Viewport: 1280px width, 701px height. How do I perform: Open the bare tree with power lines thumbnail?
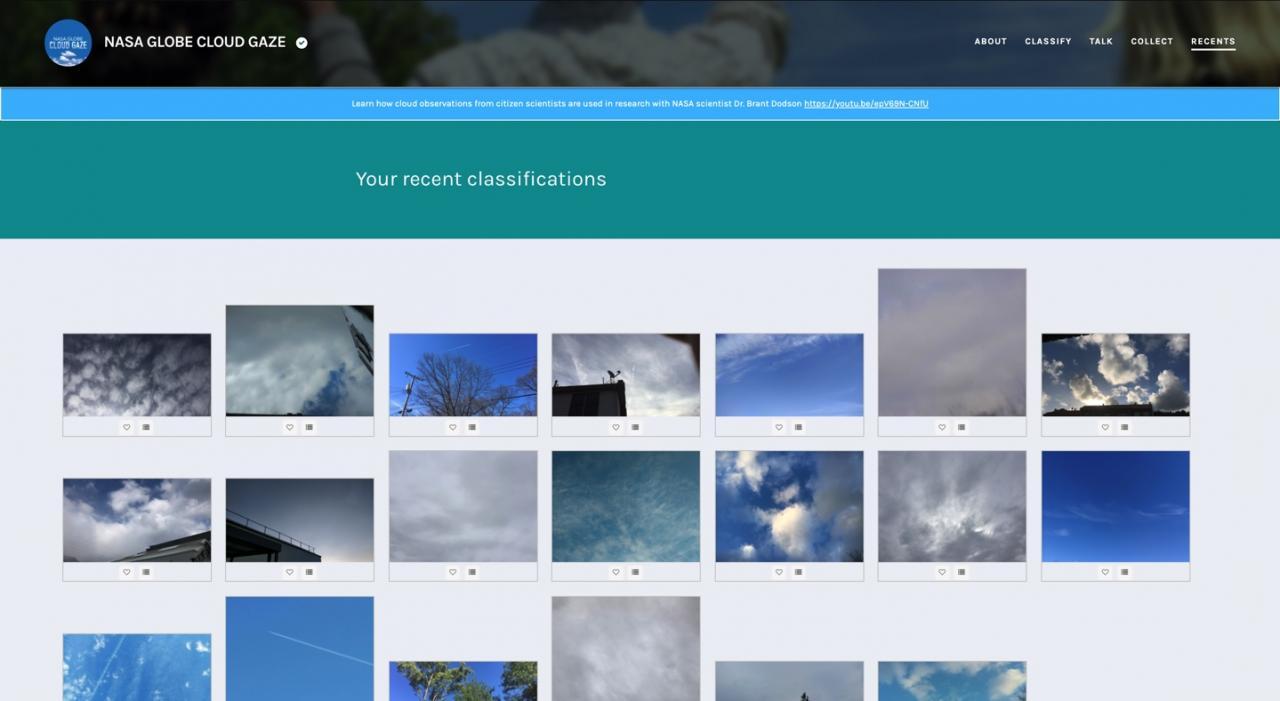463,375
